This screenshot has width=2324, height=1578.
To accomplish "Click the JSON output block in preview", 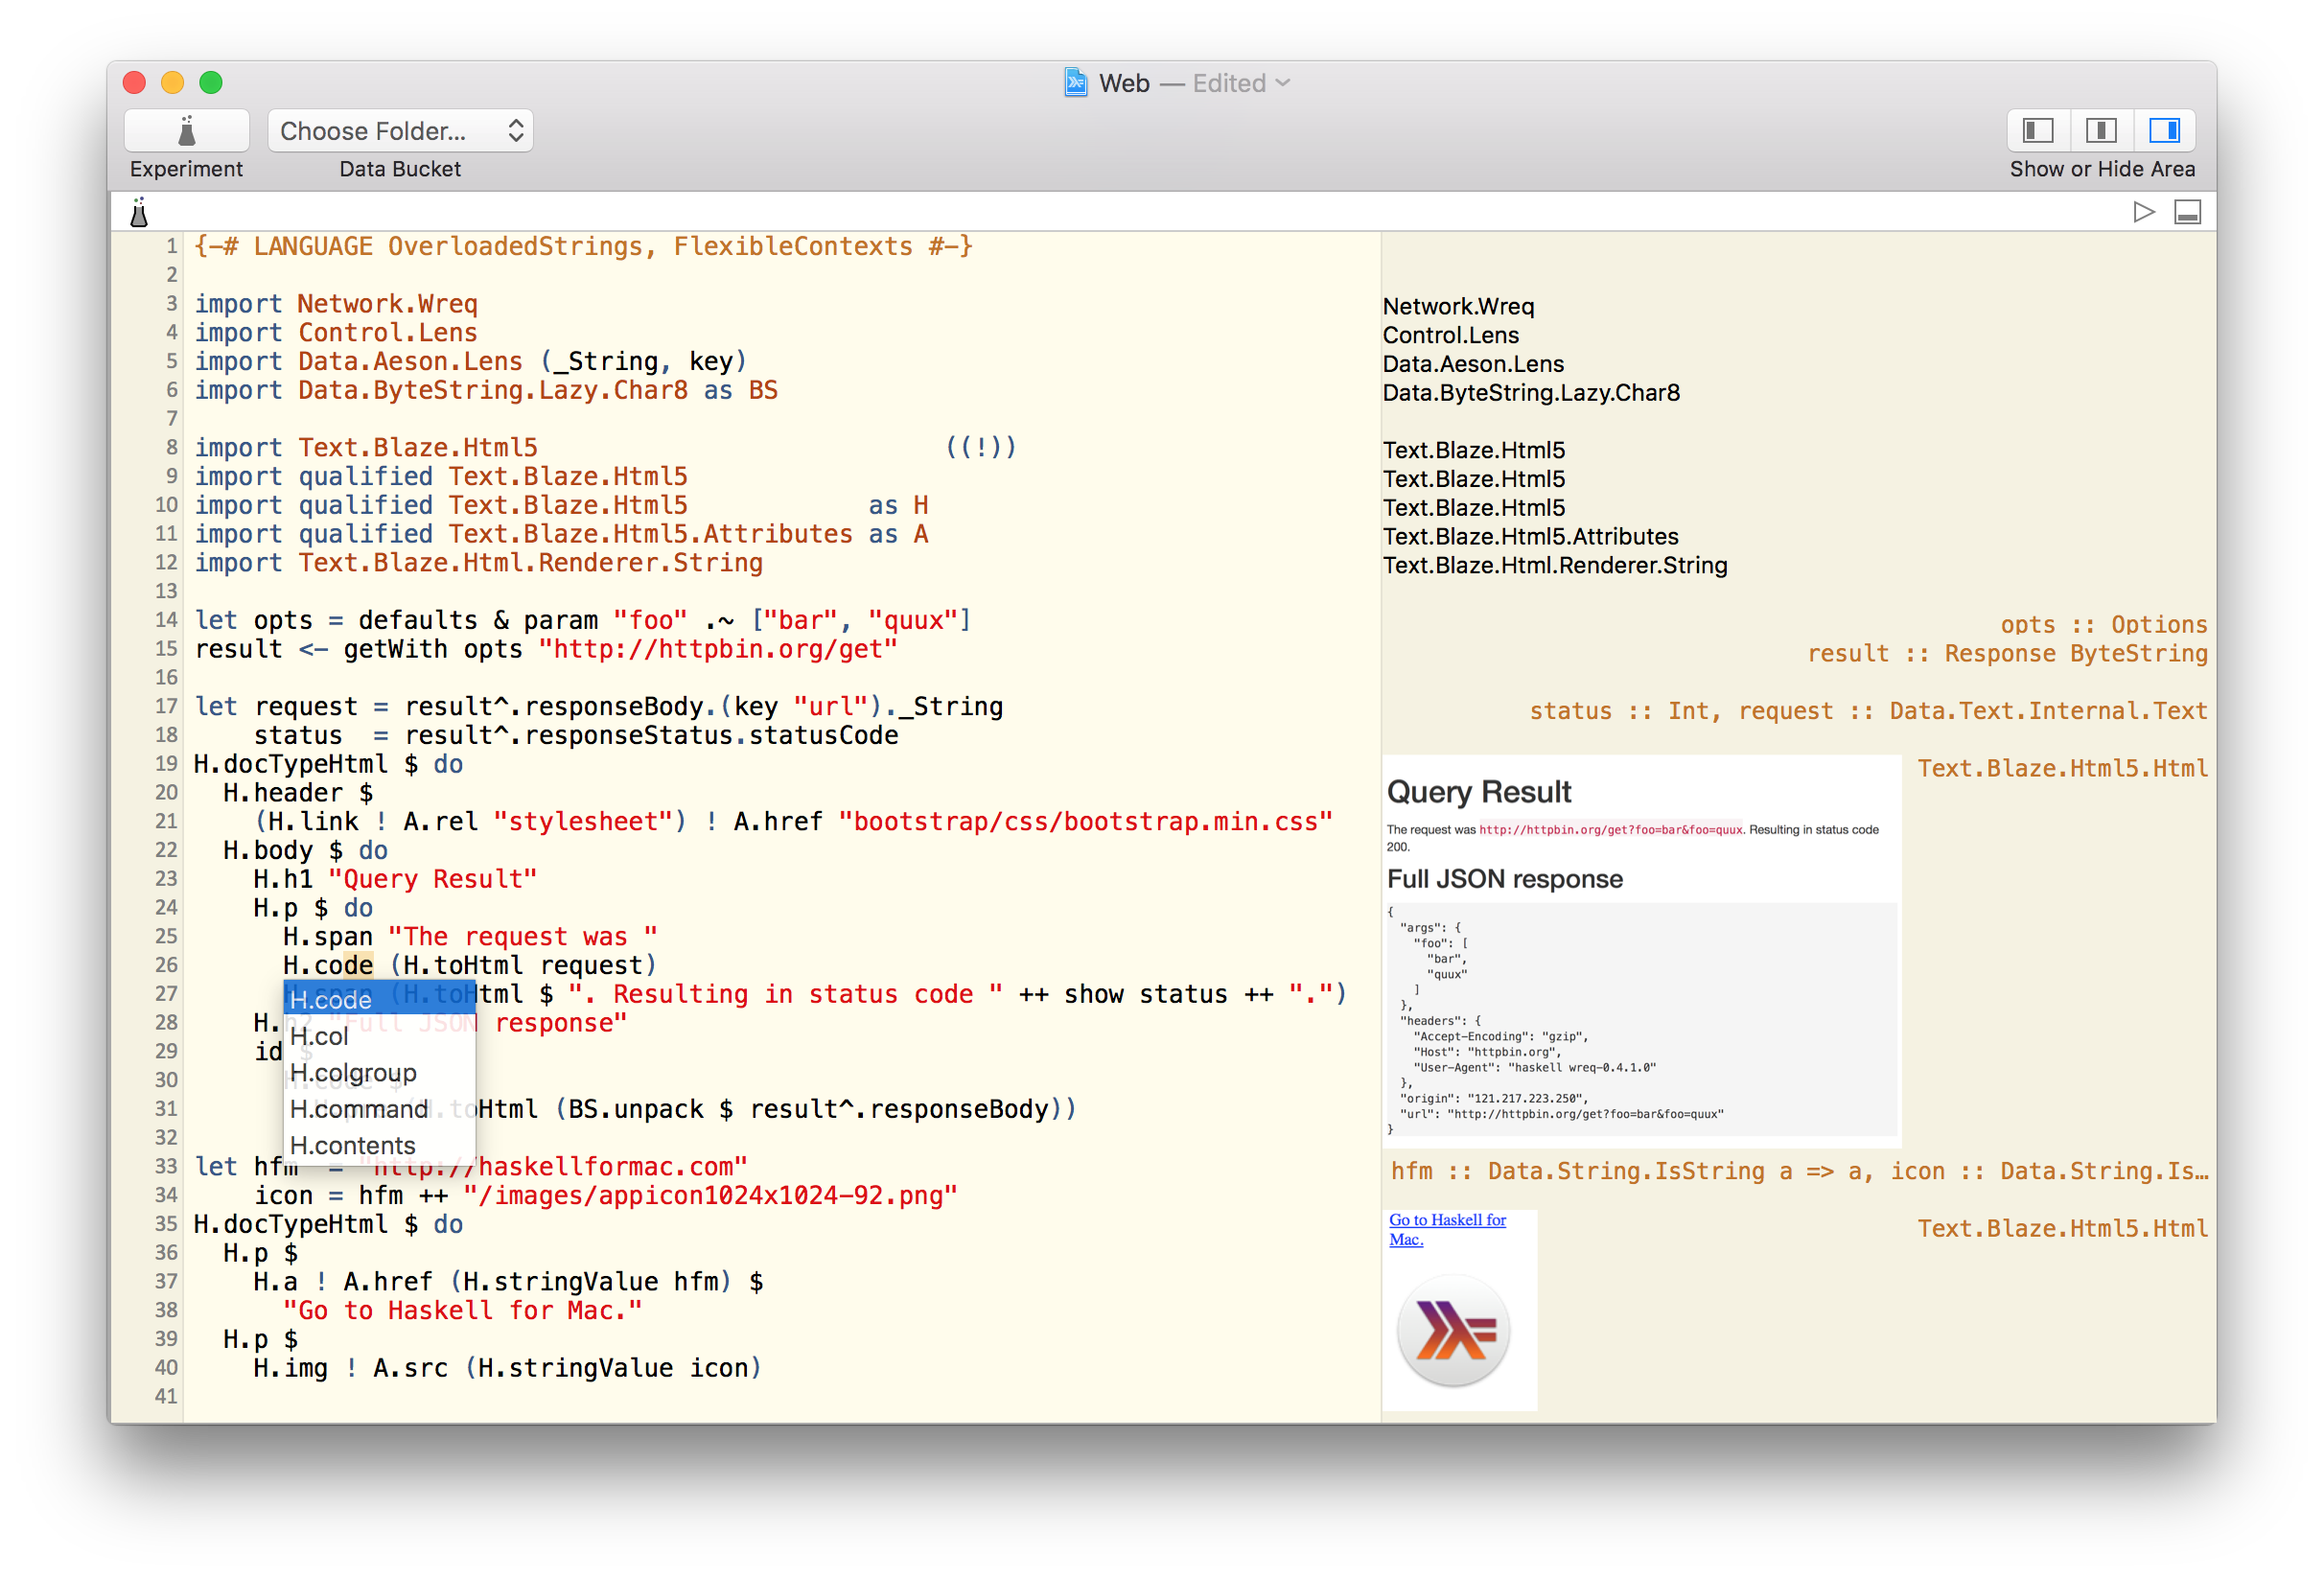I will (1640, 1019).
